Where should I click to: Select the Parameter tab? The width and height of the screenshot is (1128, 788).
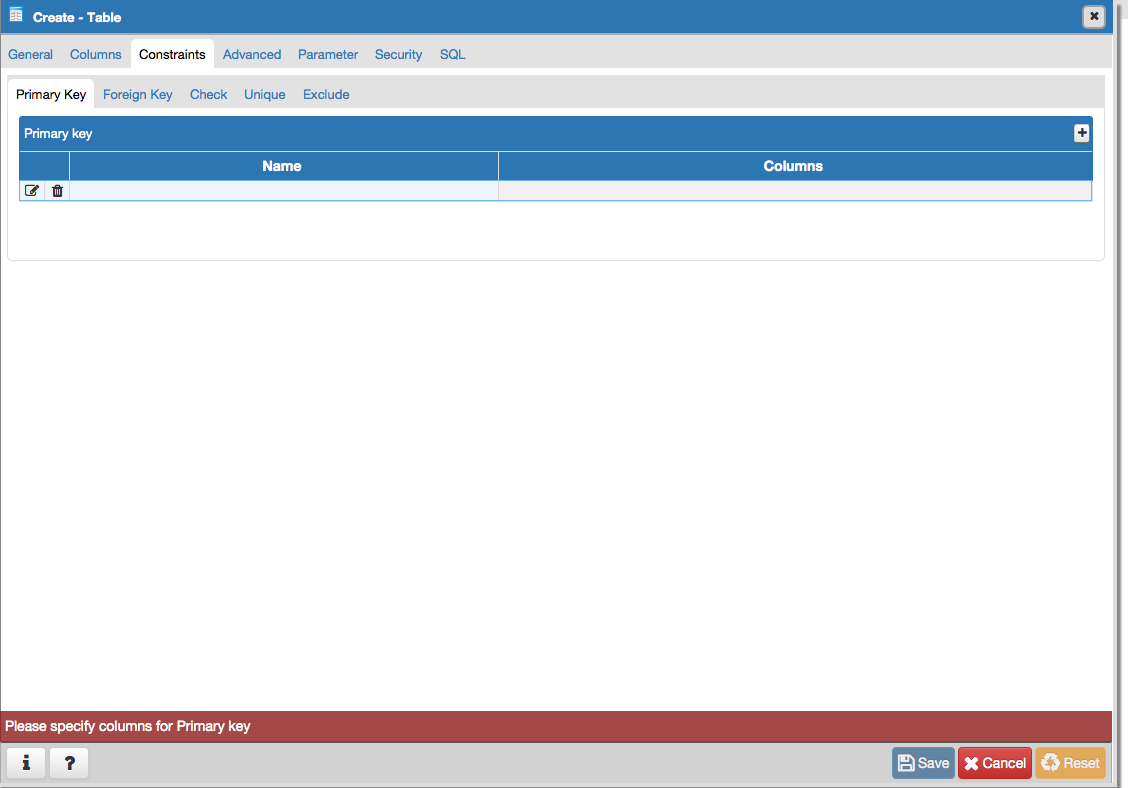[328, 54]
